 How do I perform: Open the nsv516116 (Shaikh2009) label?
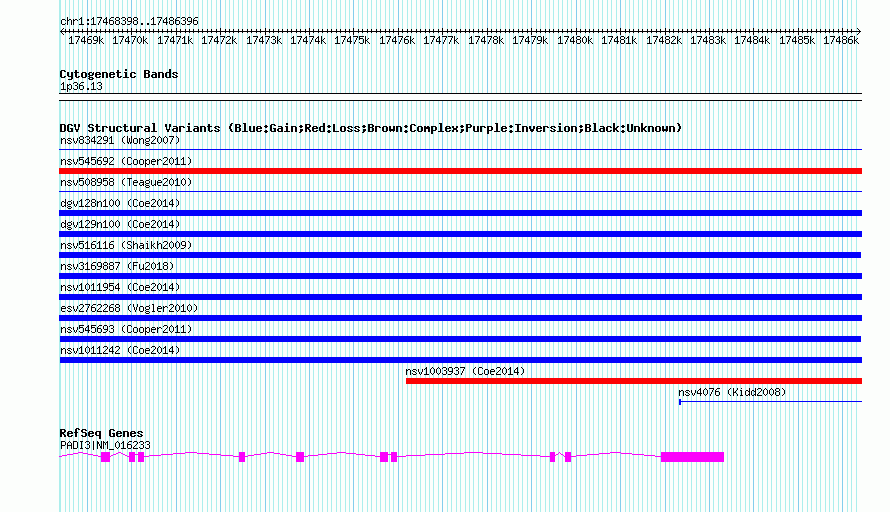click(126, 245)
